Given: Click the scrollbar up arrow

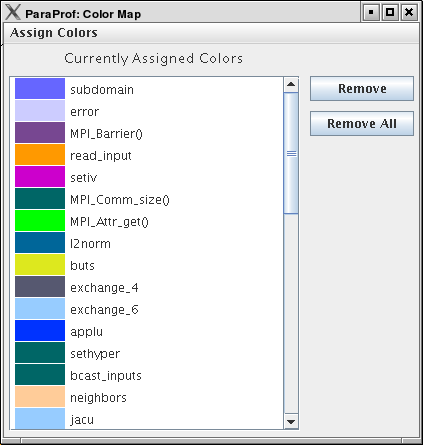Looking at the screenshot, I should (291, 85).
